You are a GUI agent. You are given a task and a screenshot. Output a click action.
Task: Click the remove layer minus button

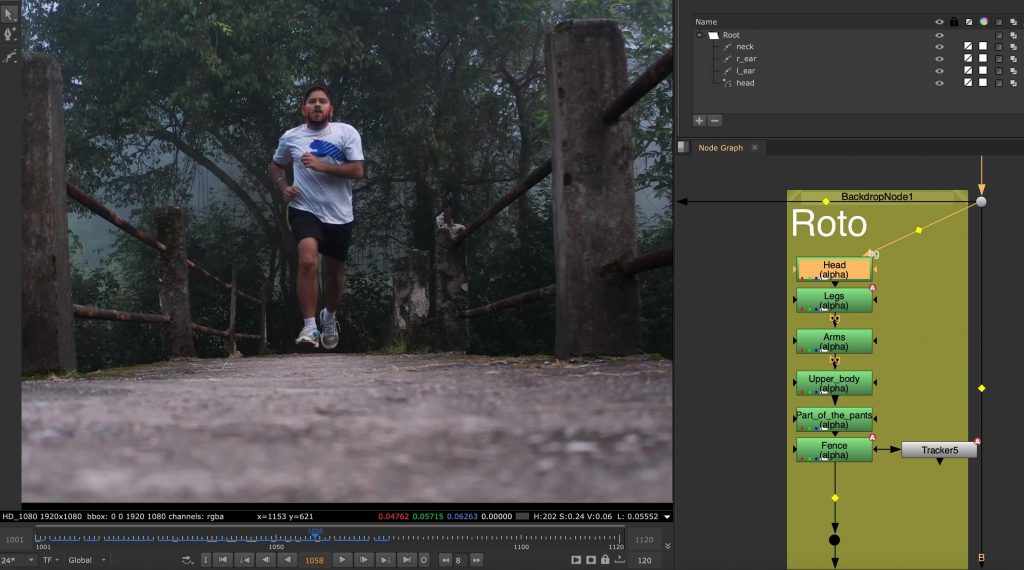point(714,120)
